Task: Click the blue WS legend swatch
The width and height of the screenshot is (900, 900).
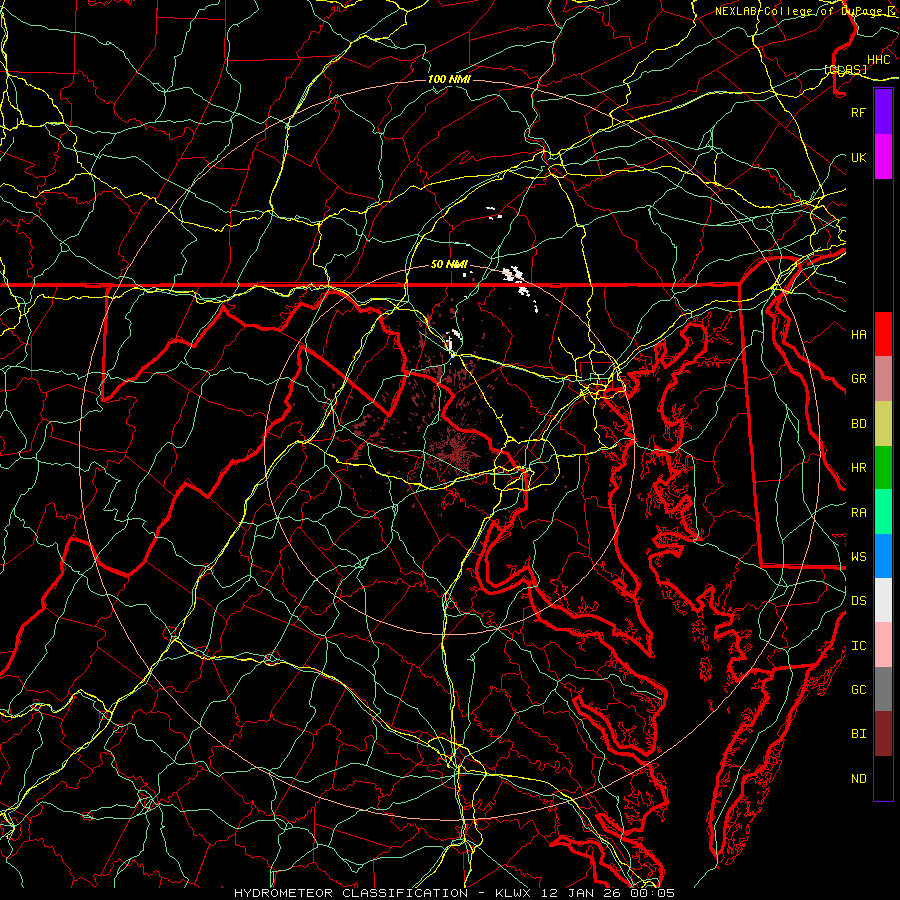Action: [883, 556]
